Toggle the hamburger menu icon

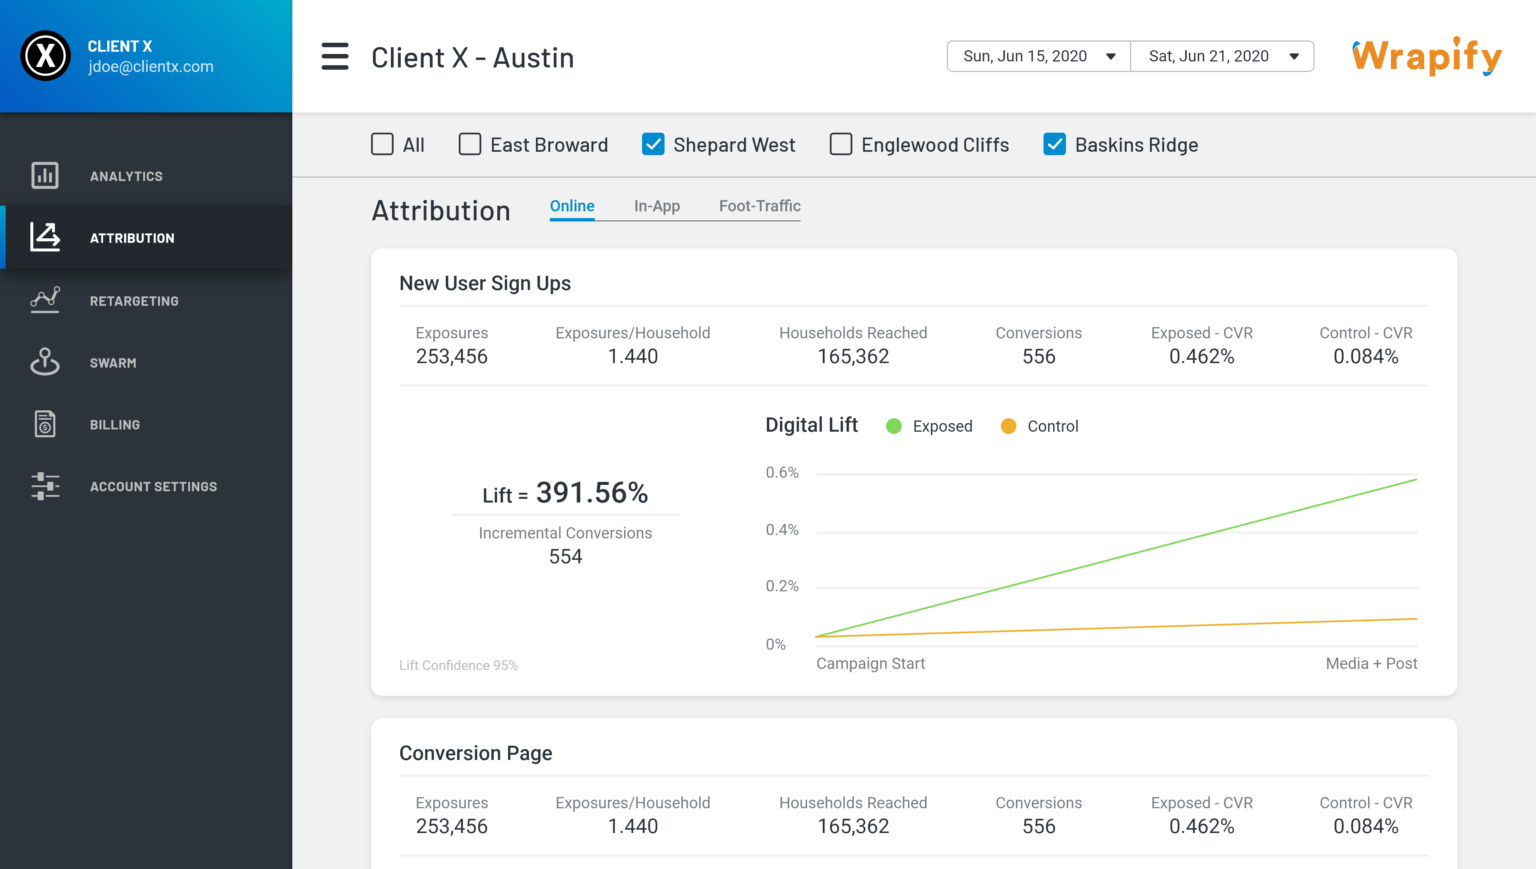coord(335,57)
